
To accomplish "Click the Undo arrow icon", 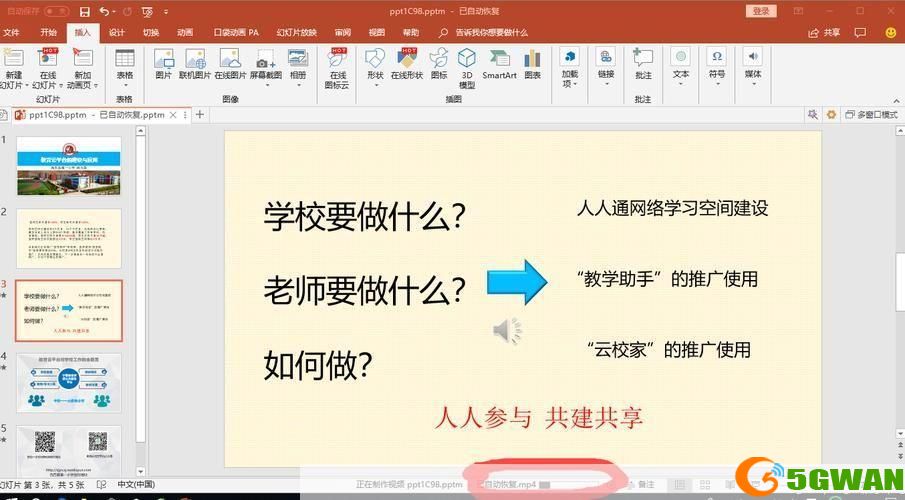I will pos(104,12).
